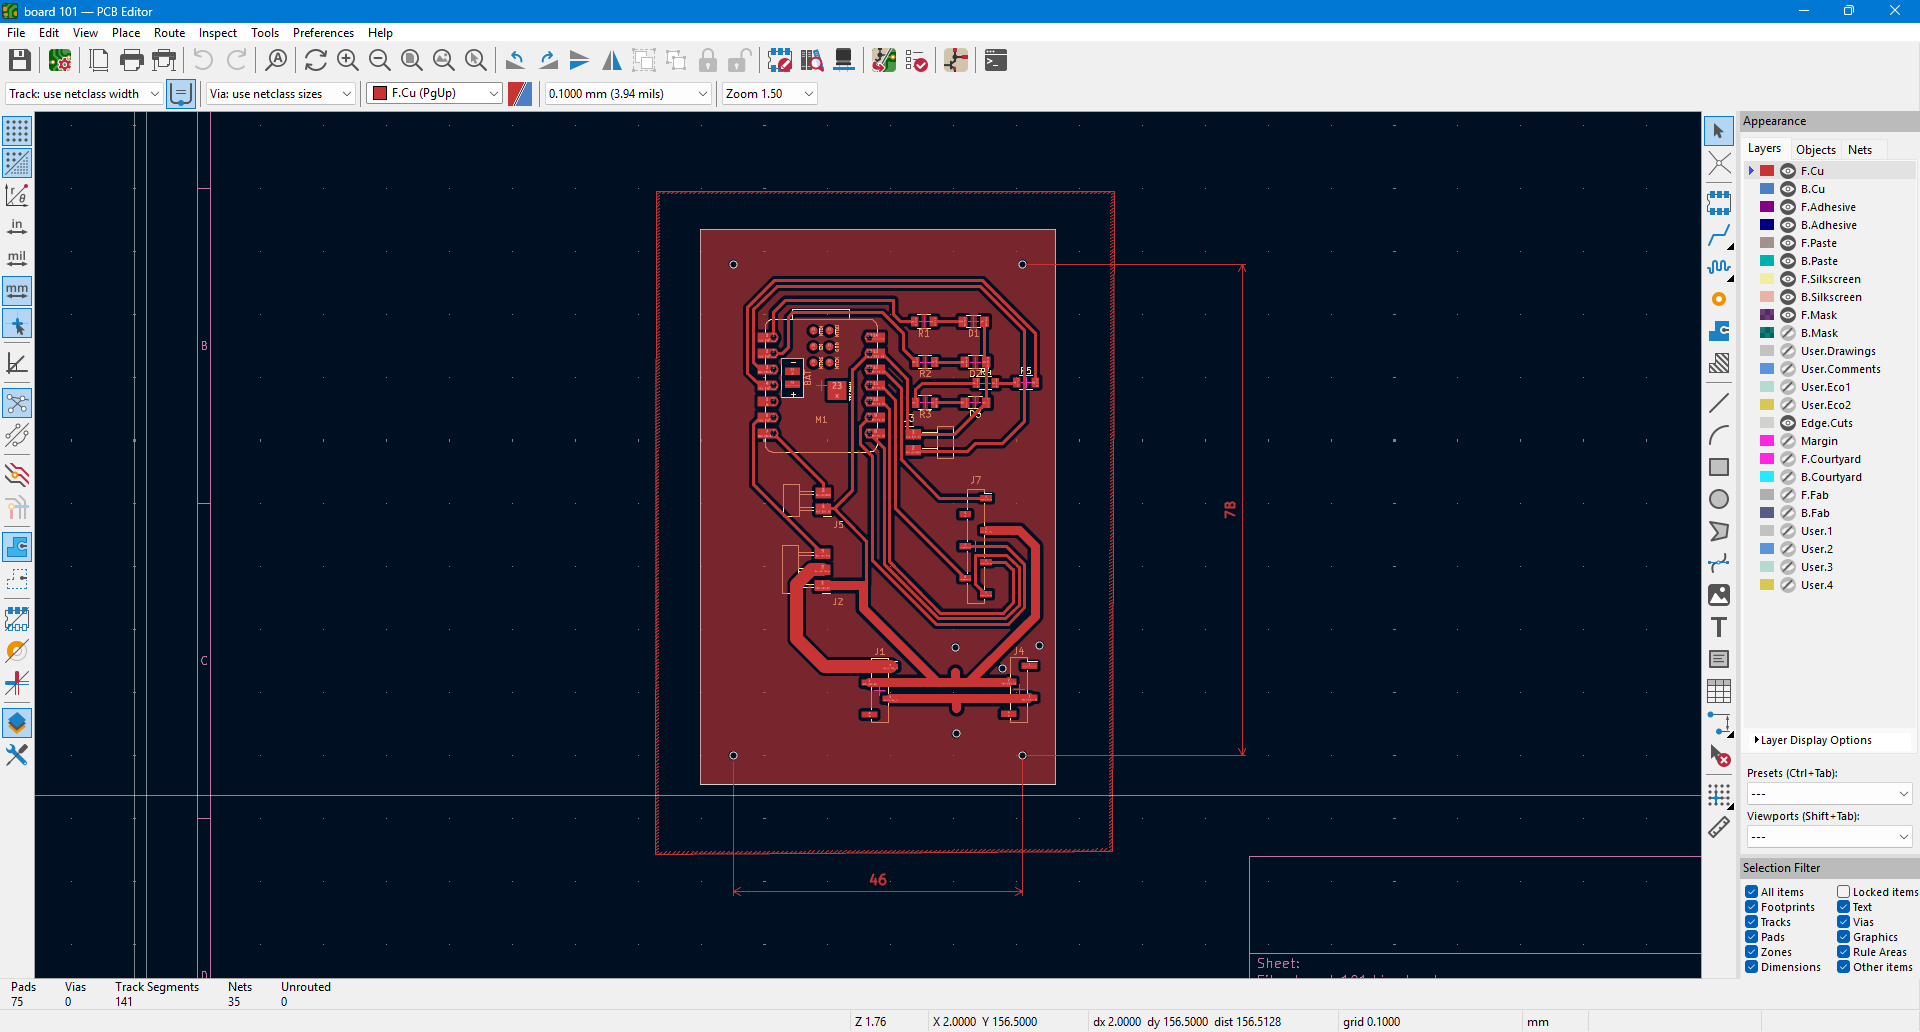Click the Save board icon
Image resolution: width=1920 pixels, height=1032 pixels.
pyautogui.click(x=19, y=61)
